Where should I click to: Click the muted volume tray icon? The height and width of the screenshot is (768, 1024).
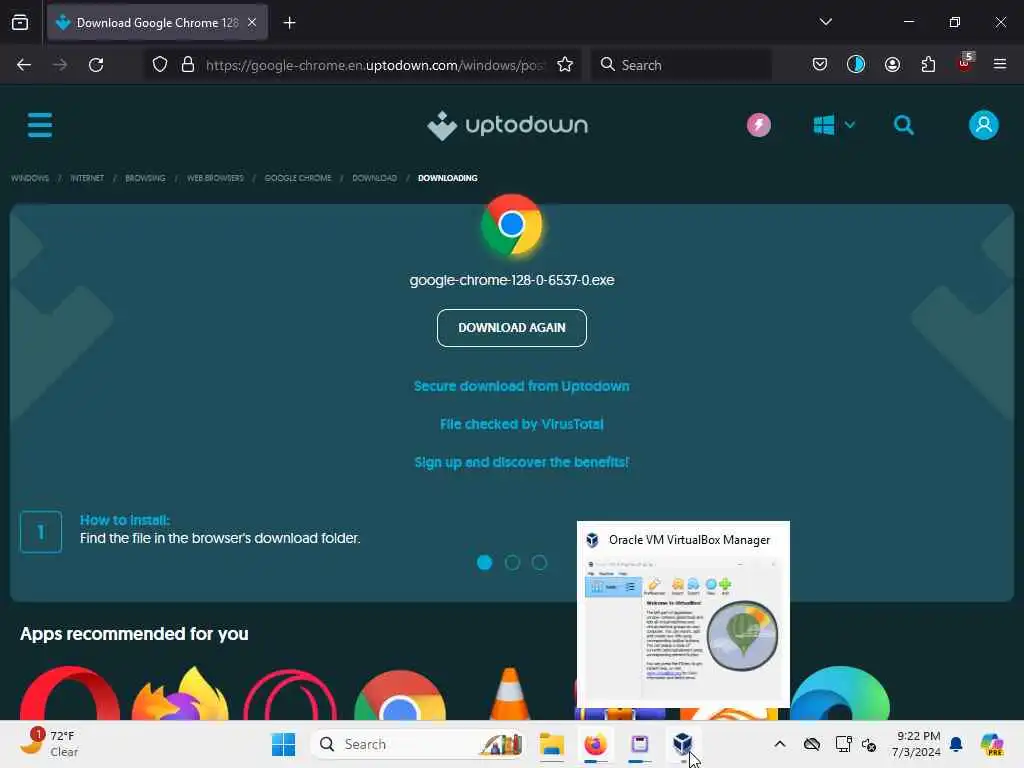(x=869, y=744)
